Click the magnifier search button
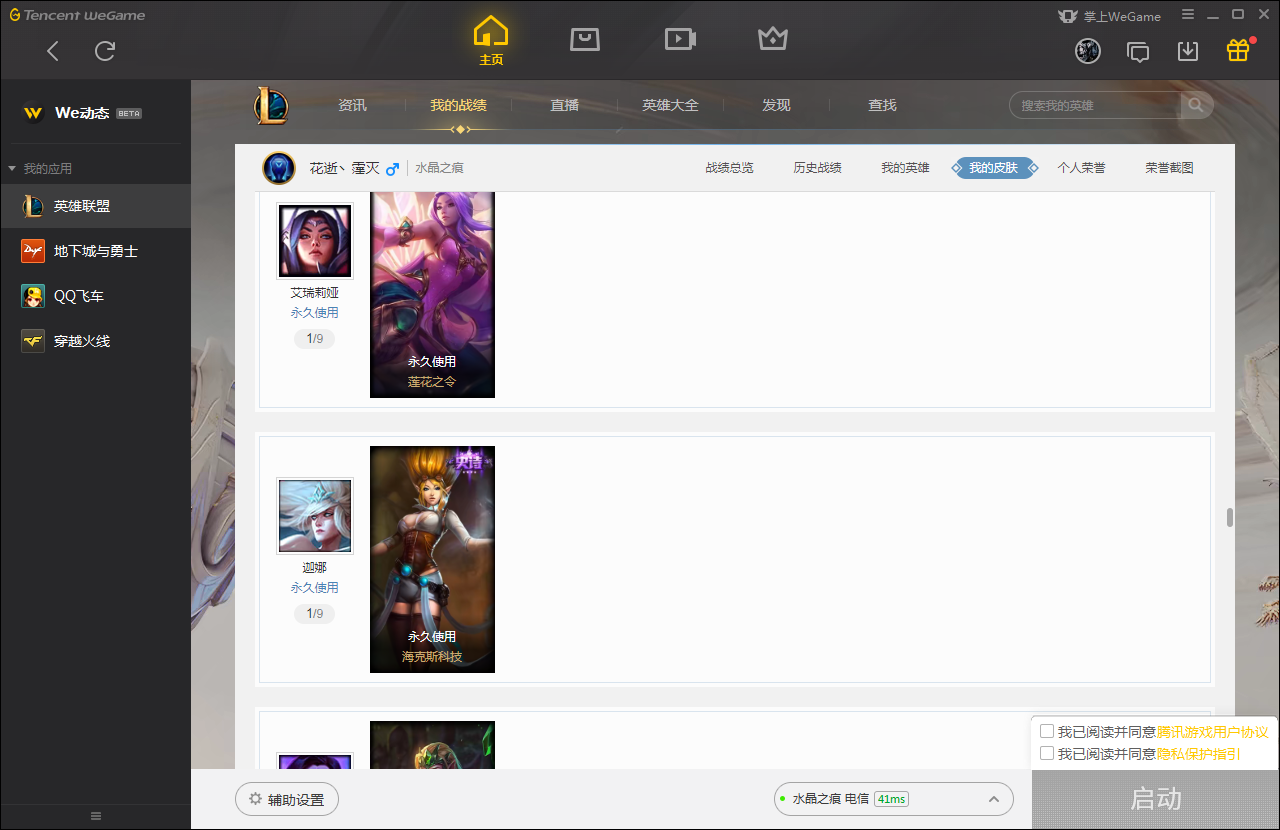This screenshot has height=830, width=1280. point(1196,105)
